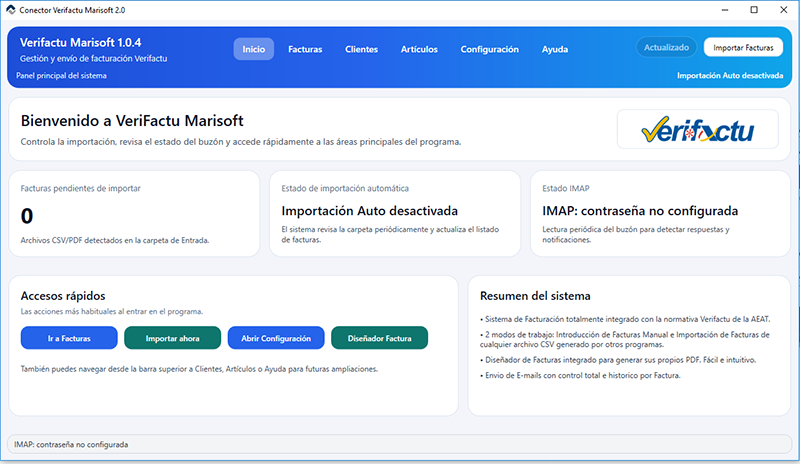Switch to the Facturas tab
Screen dimensions: 800x464
[x=305, y=49]
